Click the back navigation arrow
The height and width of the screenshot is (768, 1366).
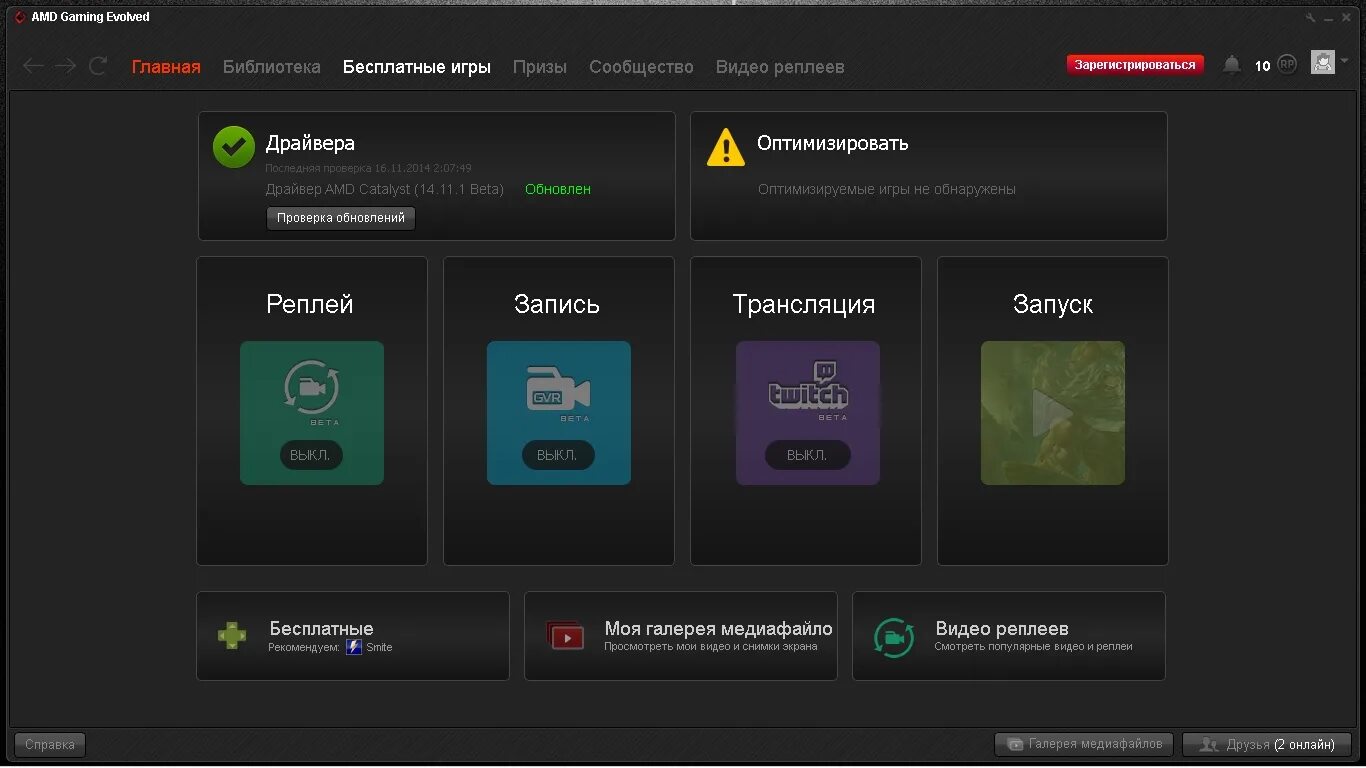(33, 66)
